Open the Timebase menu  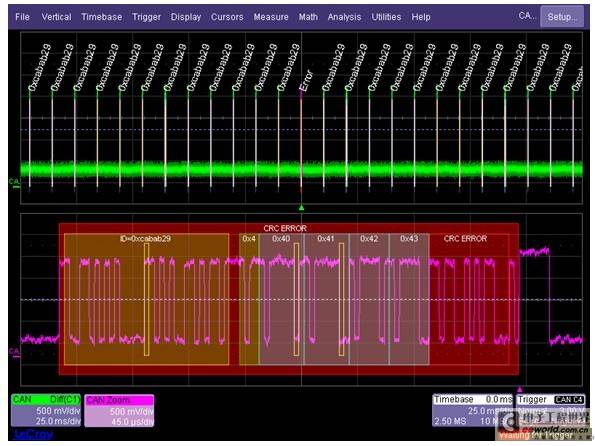pos(102,17)
